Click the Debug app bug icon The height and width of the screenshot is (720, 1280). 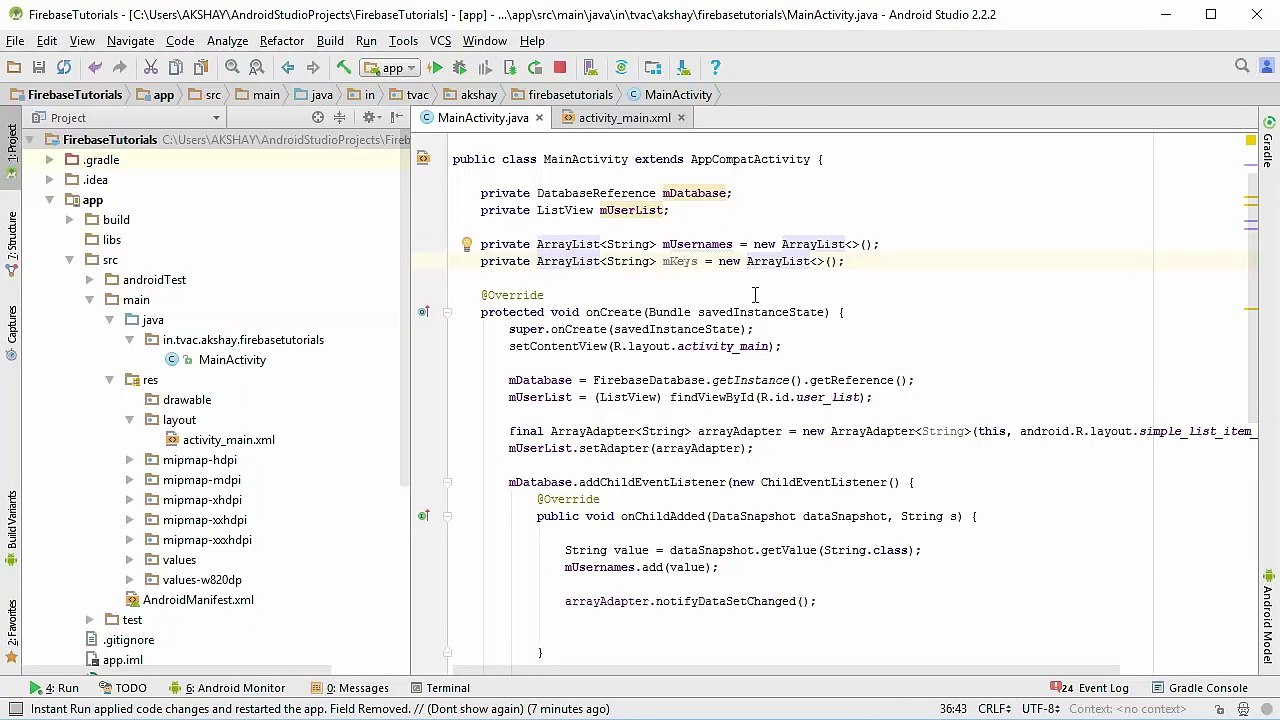(460, 67)
